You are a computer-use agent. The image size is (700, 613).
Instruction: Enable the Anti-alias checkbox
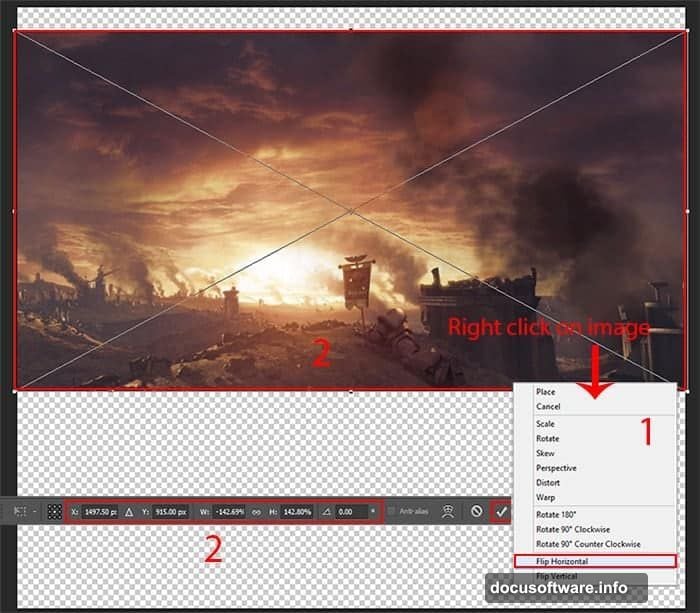391,510
